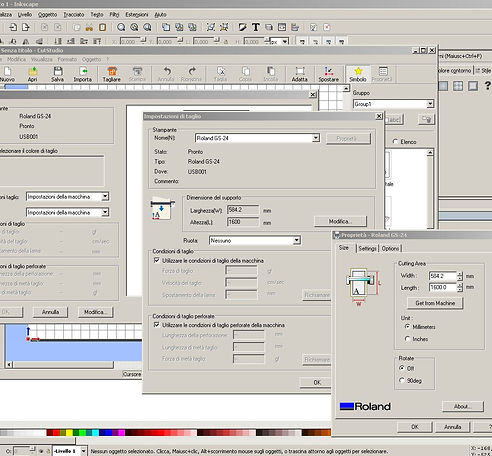Switch to Options tab in Proprietà dialog
Screen dimensions: 492x456
coord(390,248)
